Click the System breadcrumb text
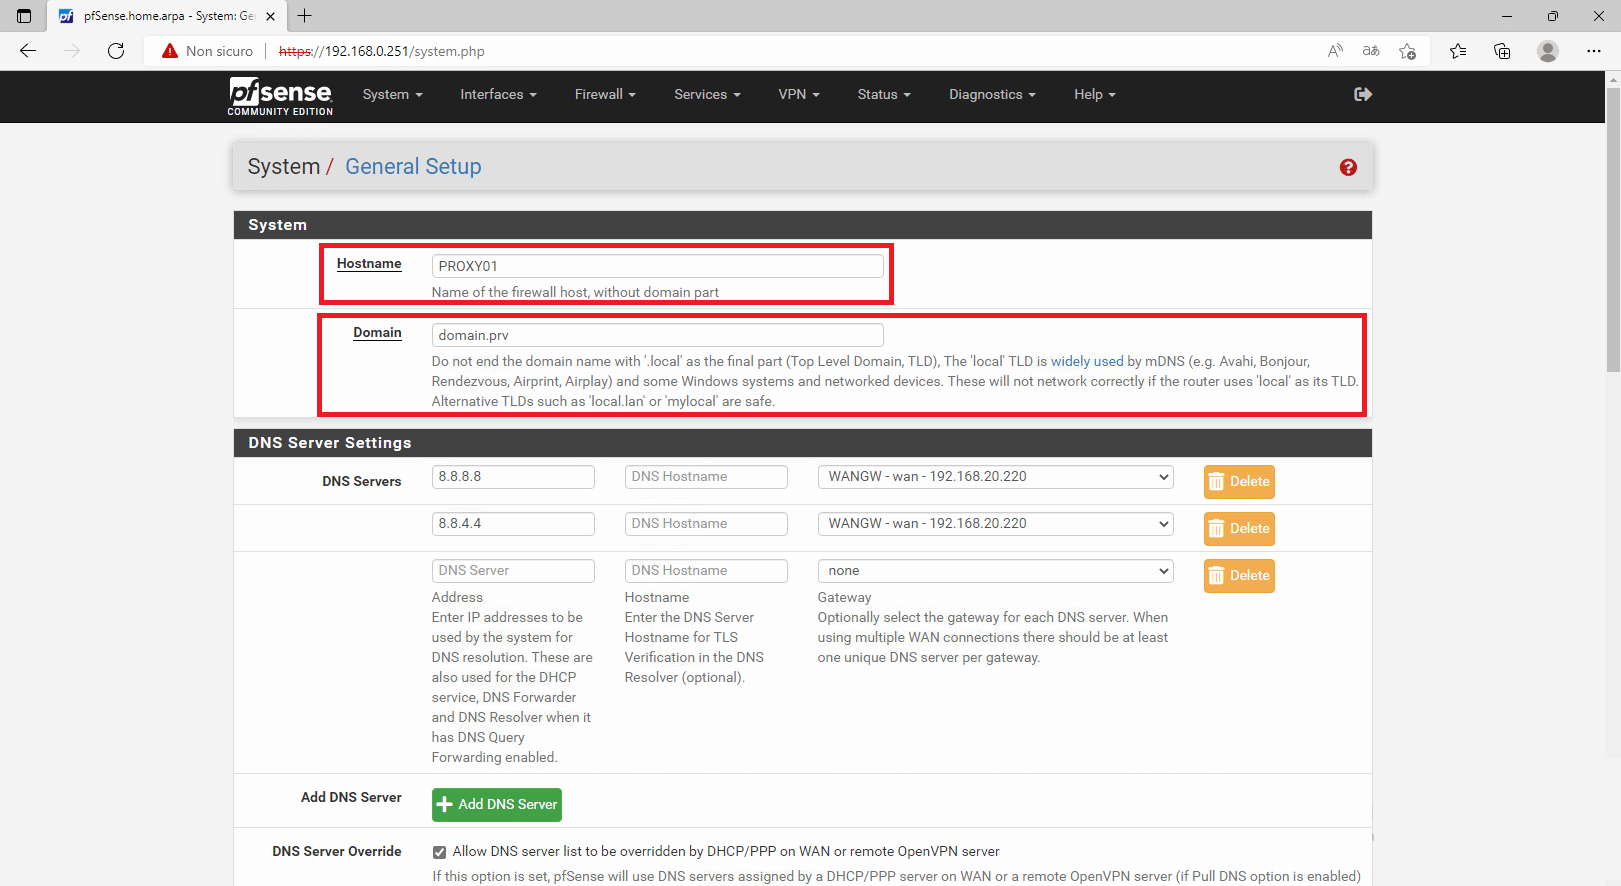1621x886 pixels. (x=284, y=167)
